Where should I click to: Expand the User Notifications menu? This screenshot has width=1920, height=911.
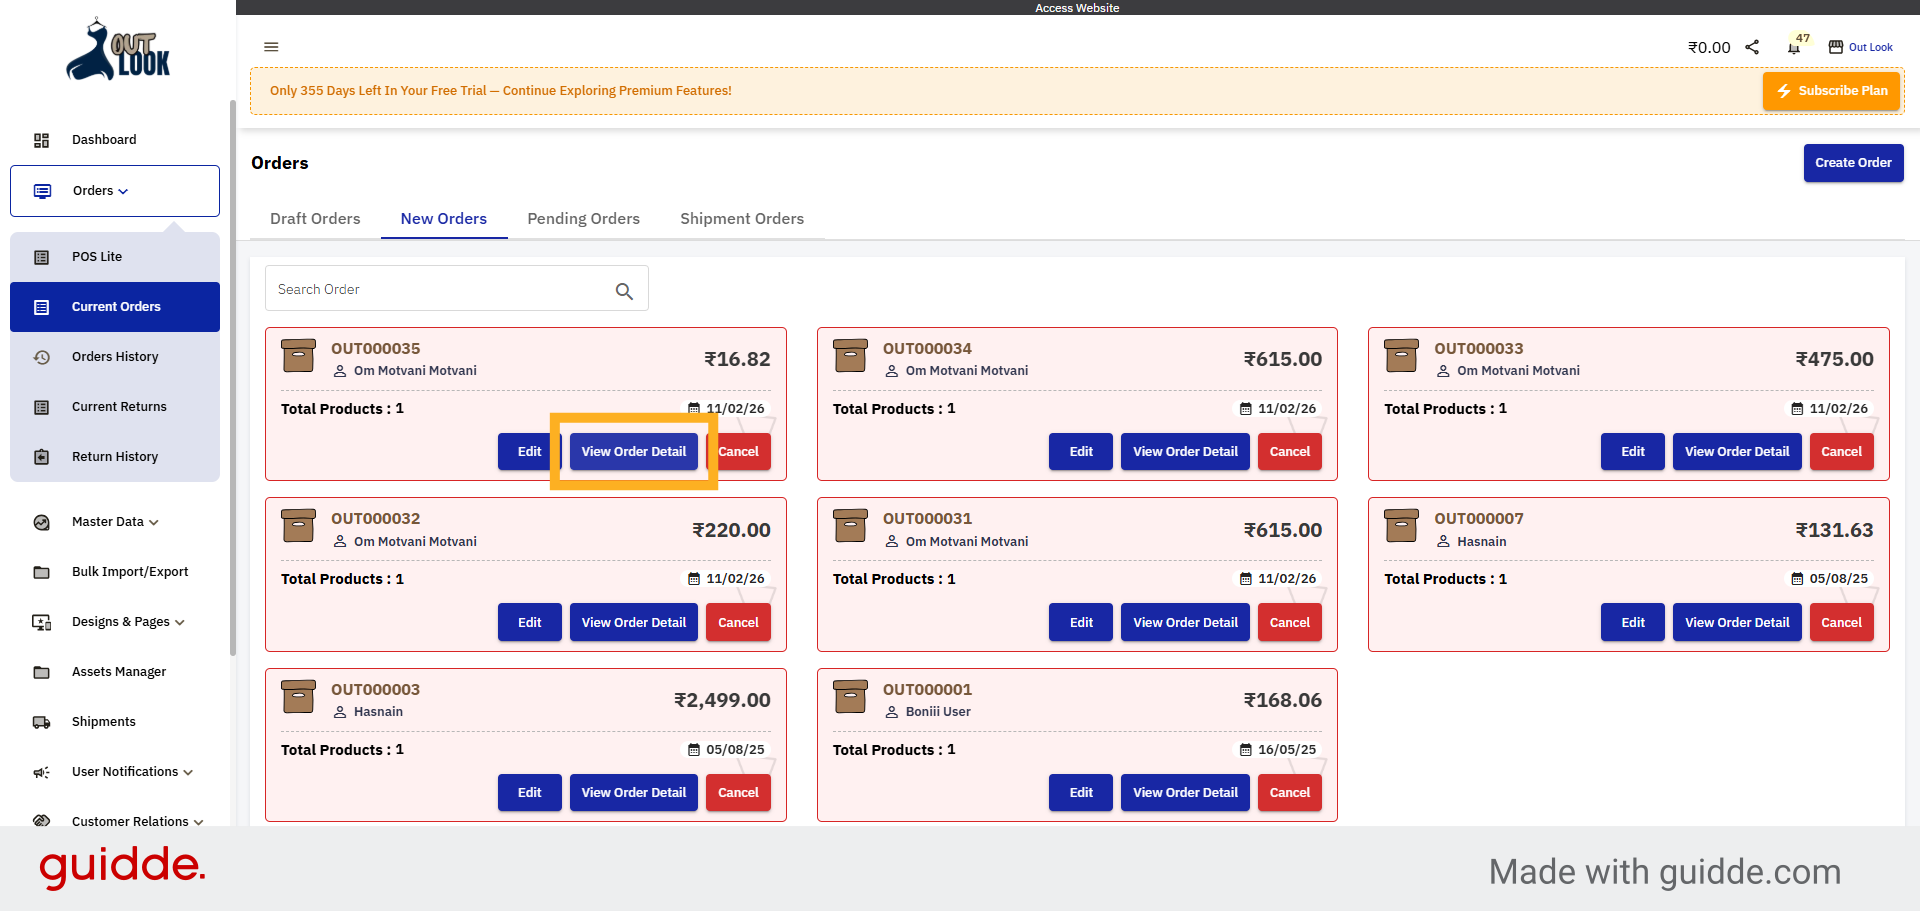pos(132,772)
